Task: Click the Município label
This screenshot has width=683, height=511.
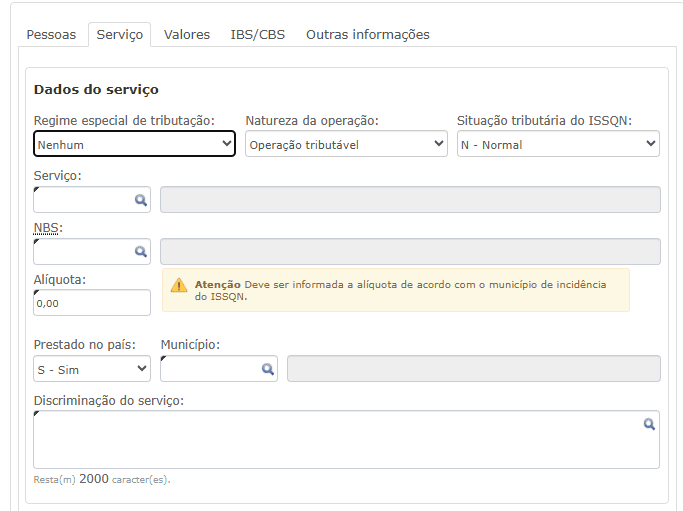Action: pyautogui.click(x=190, y=345)
